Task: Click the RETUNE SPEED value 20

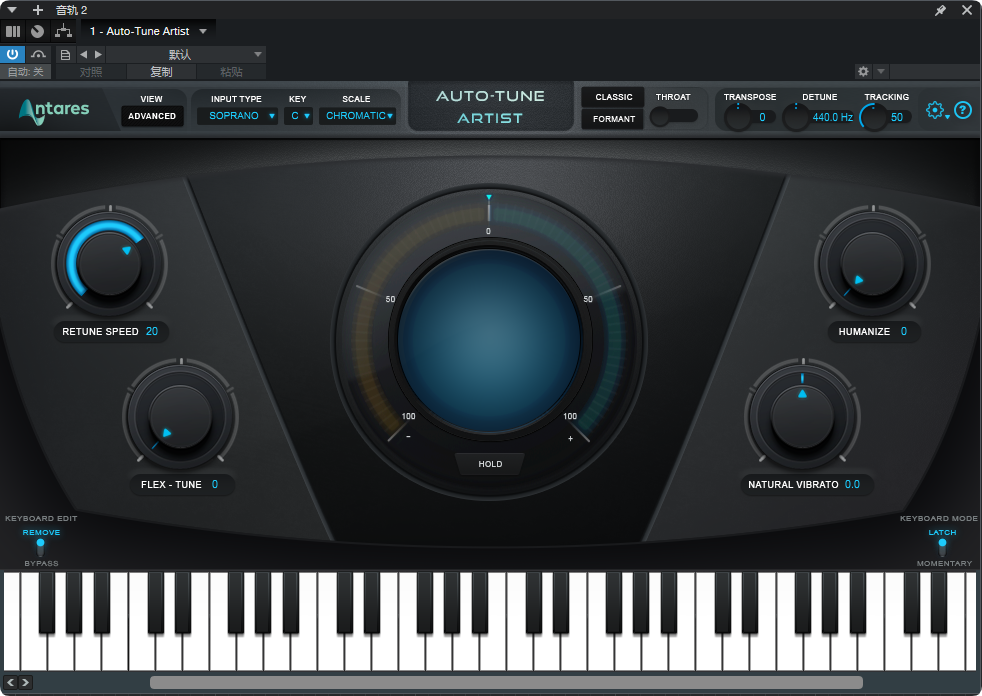Action: (x=152, y=331)
